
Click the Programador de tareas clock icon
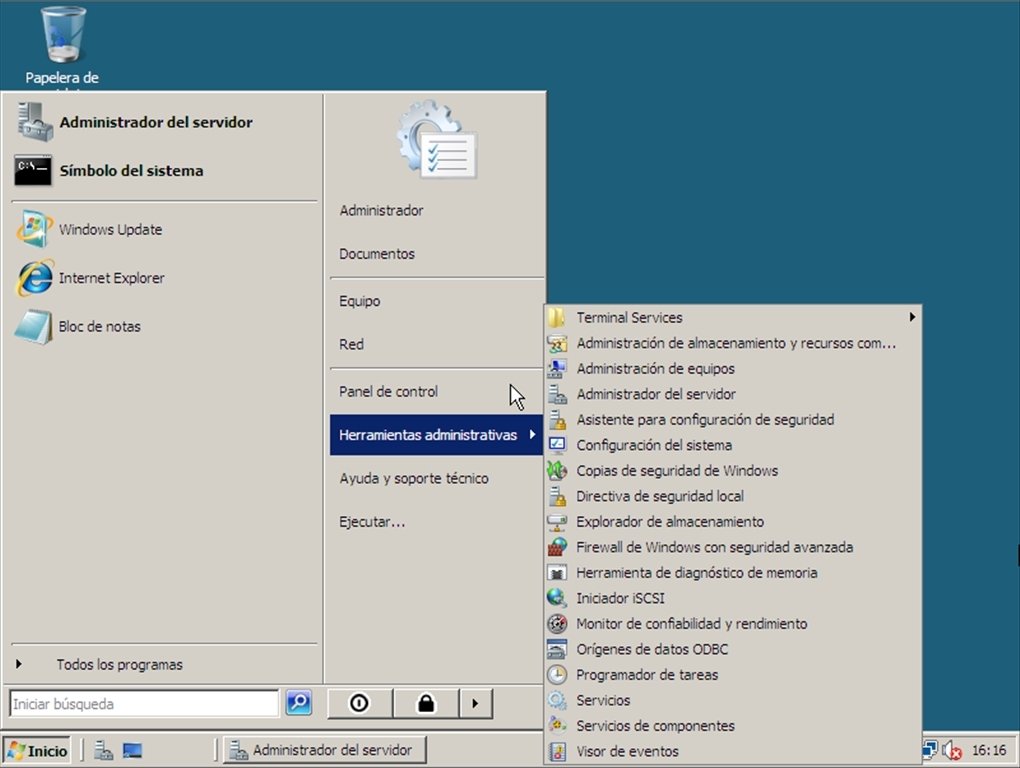tap(557, 674)
